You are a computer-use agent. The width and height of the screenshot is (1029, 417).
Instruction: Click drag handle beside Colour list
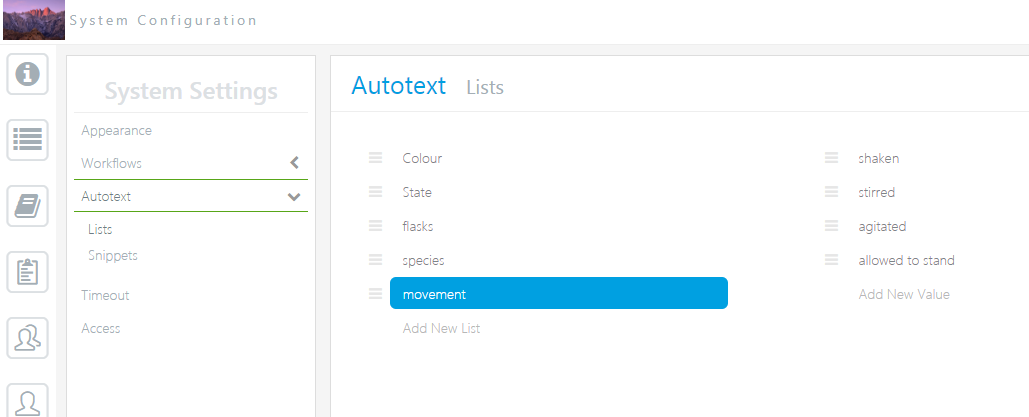pos(376,158)
